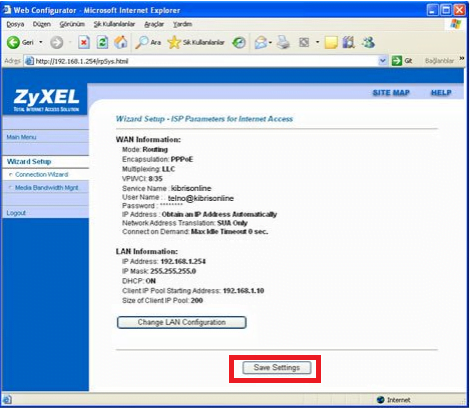Image resolution: width=470 pixels, height=408 pixels.
Task: Click the Save Settings button
Action: [x=277, y=368]
